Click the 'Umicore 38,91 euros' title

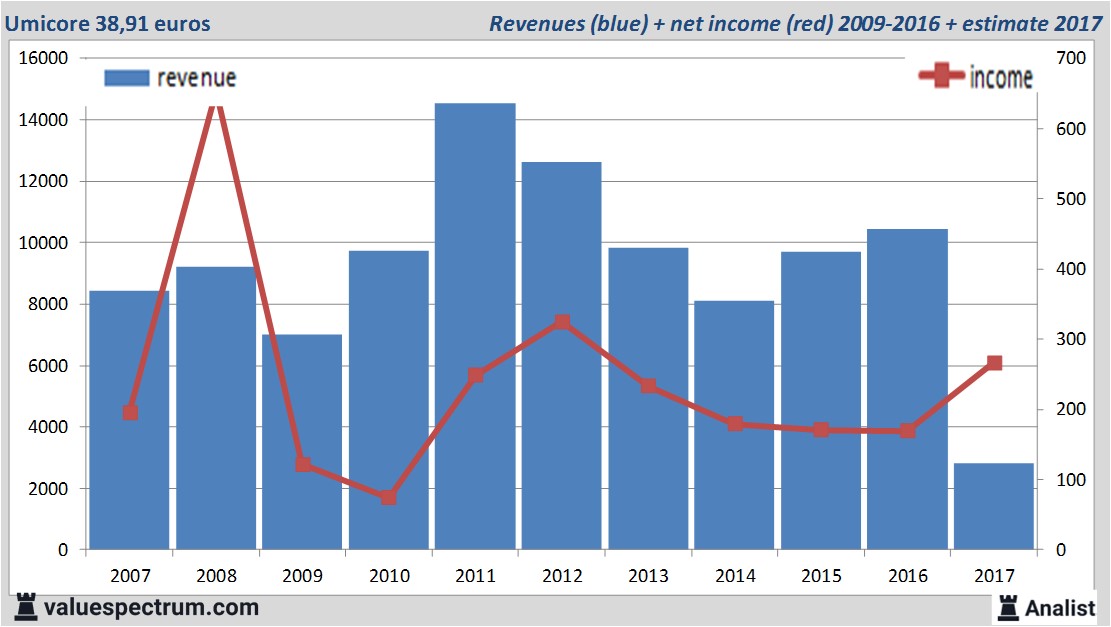coord(108,23)
